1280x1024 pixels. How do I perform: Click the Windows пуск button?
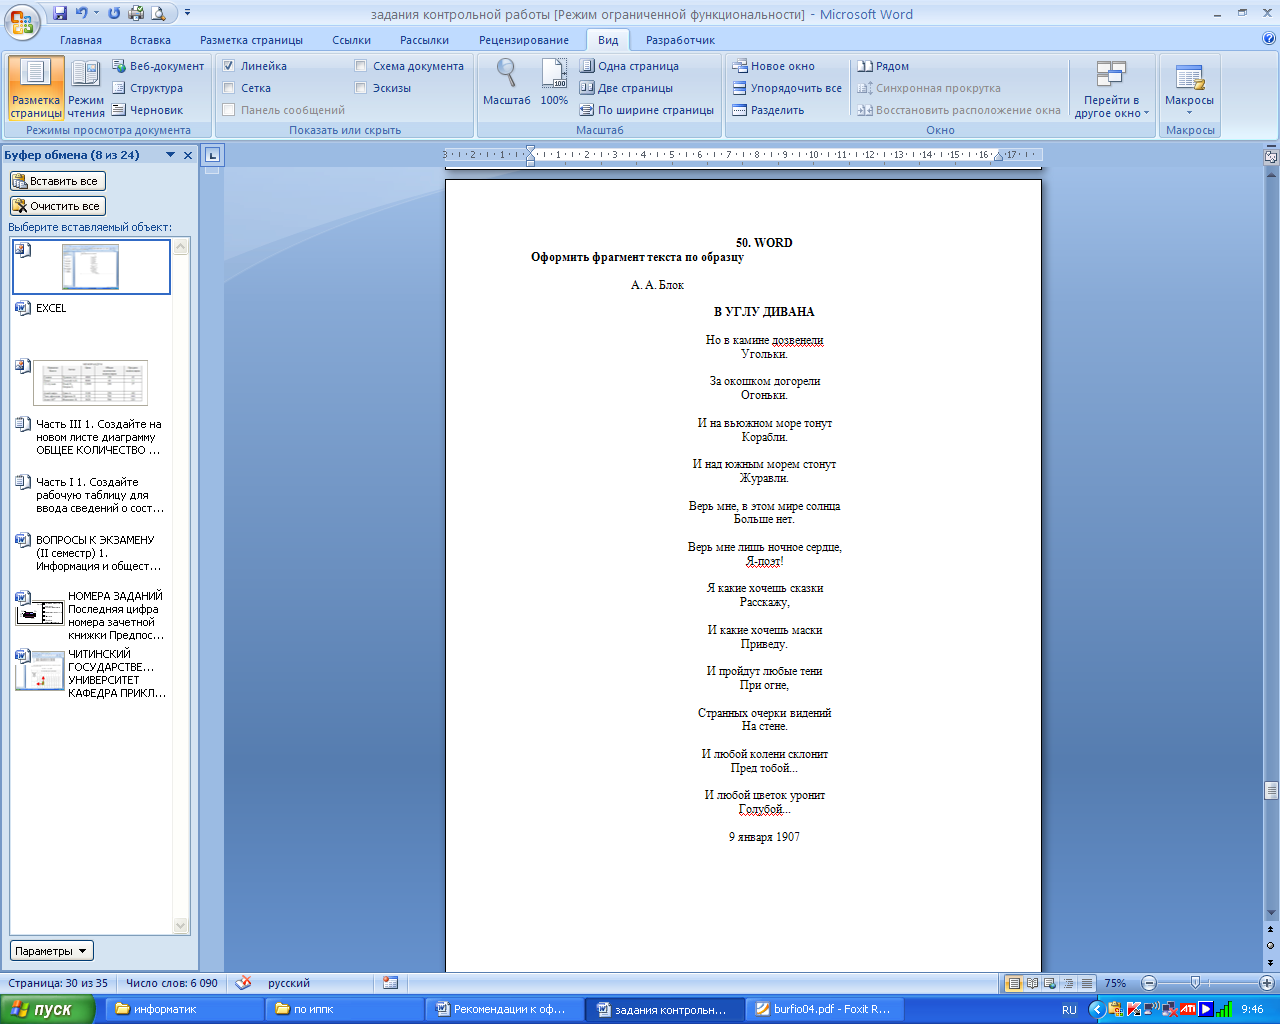coord(47,1009)
